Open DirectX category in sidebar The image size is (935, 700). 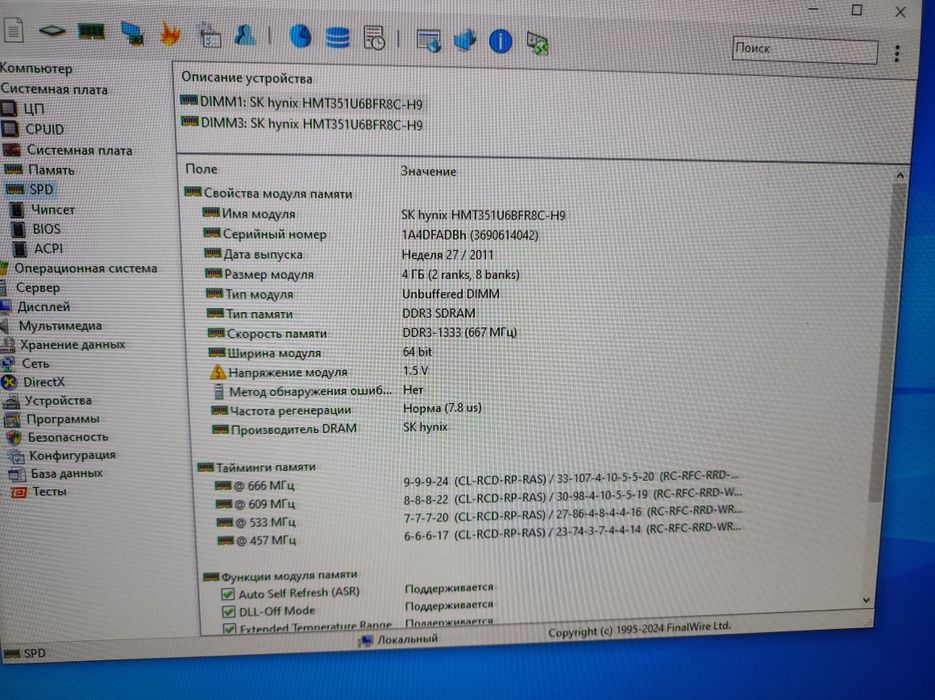[33, 382]
